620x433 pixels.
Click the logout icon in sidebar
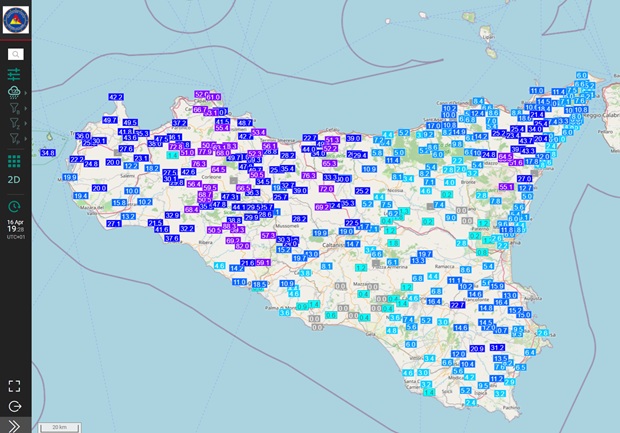[15, 406]
